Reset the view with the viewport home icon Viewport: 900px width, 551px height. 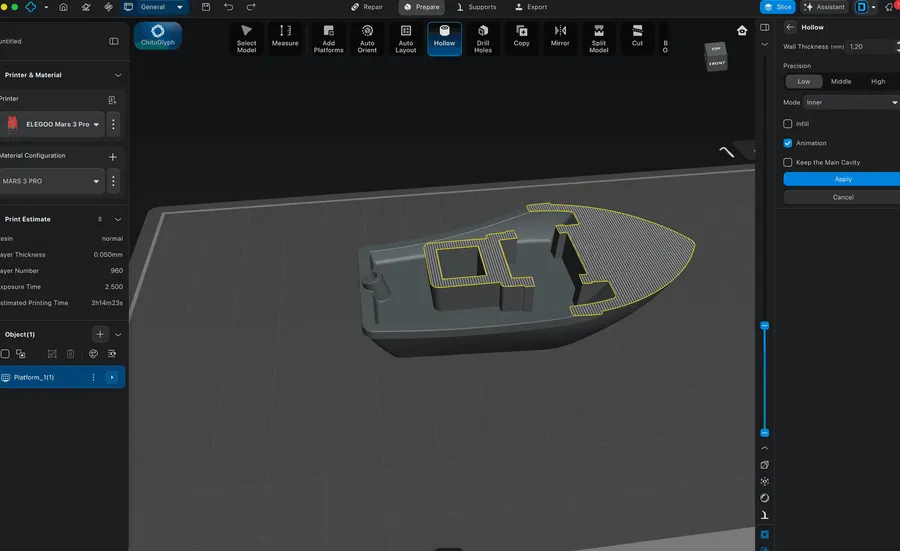742,30
